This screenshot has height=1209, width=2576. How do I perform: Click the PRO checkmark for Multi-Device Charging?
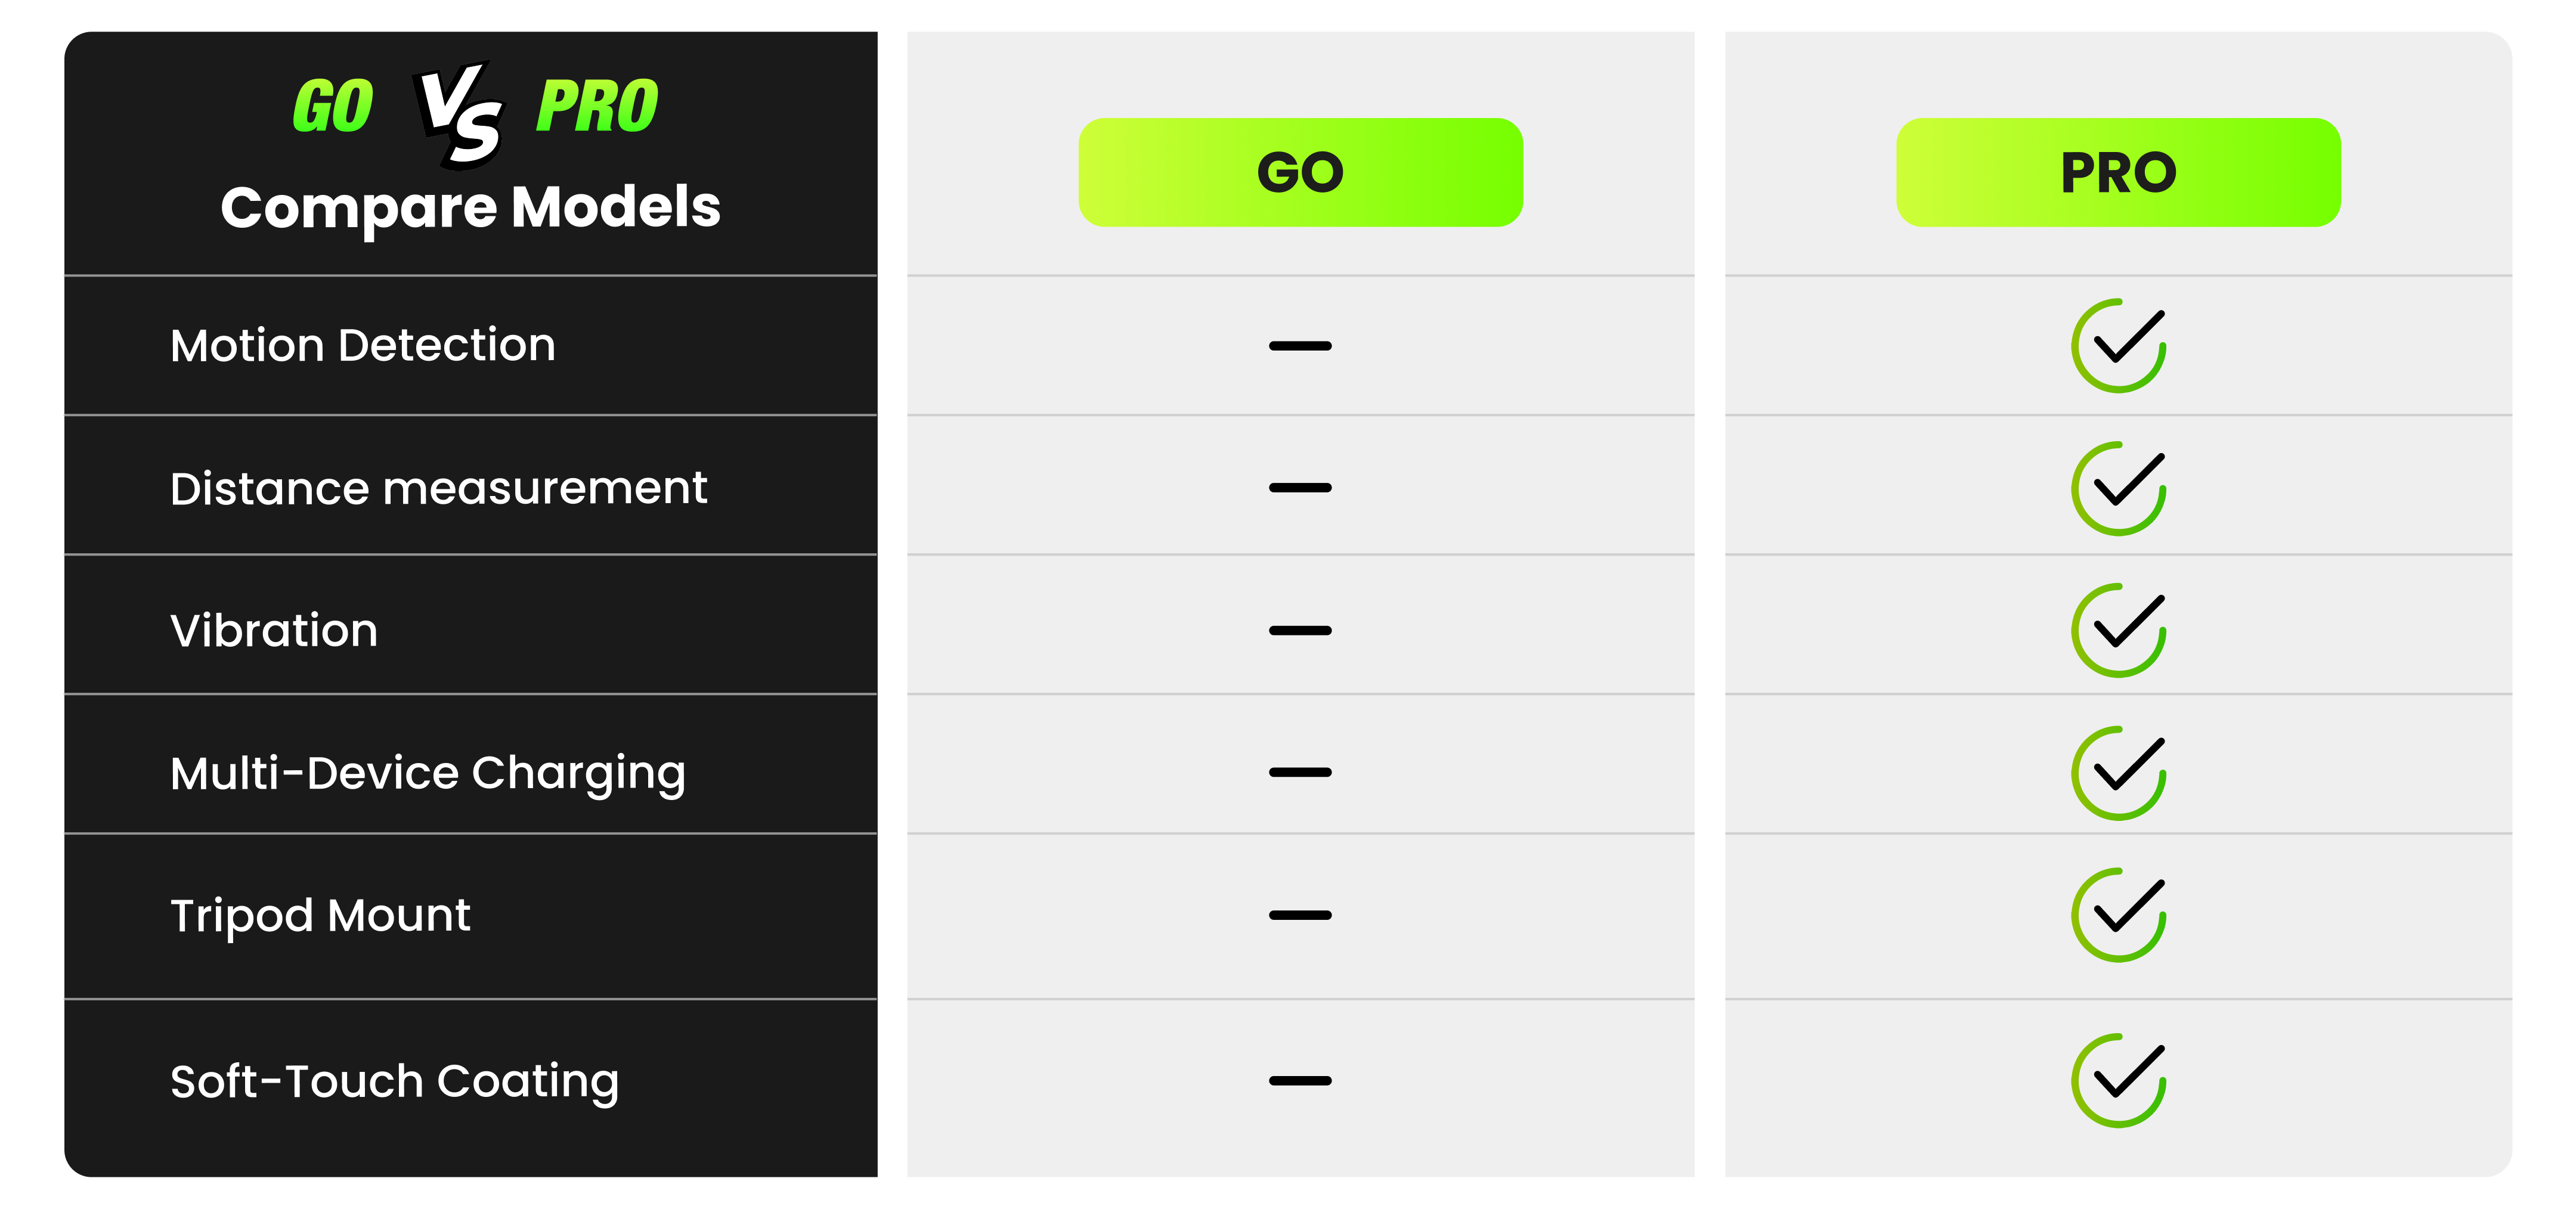2118,773
